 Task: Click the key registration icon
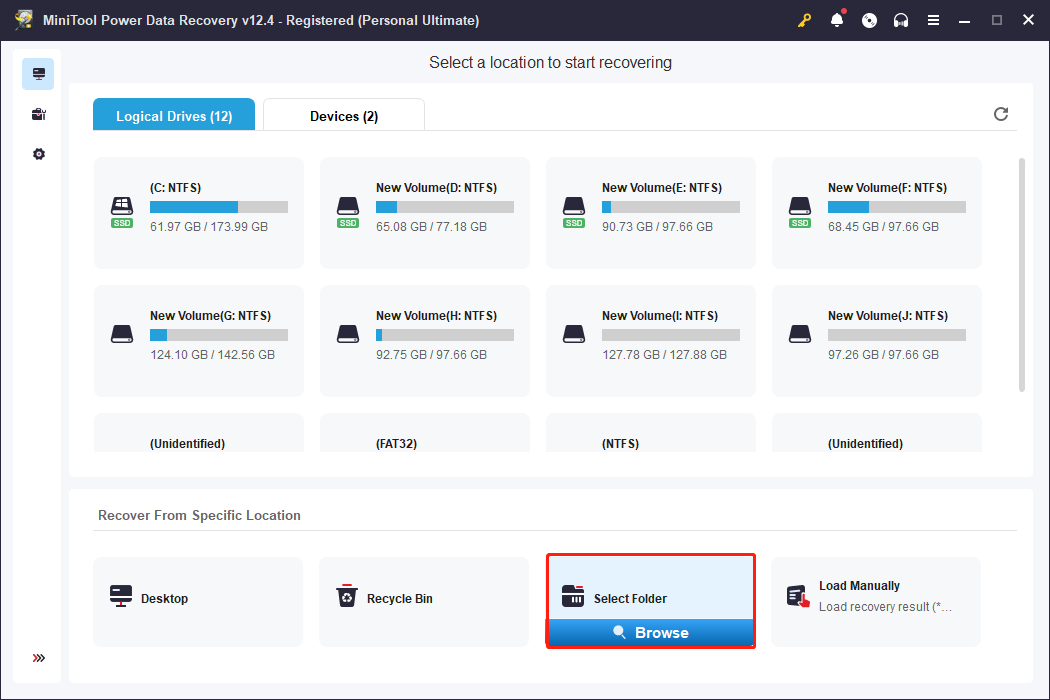pos(804,19)
